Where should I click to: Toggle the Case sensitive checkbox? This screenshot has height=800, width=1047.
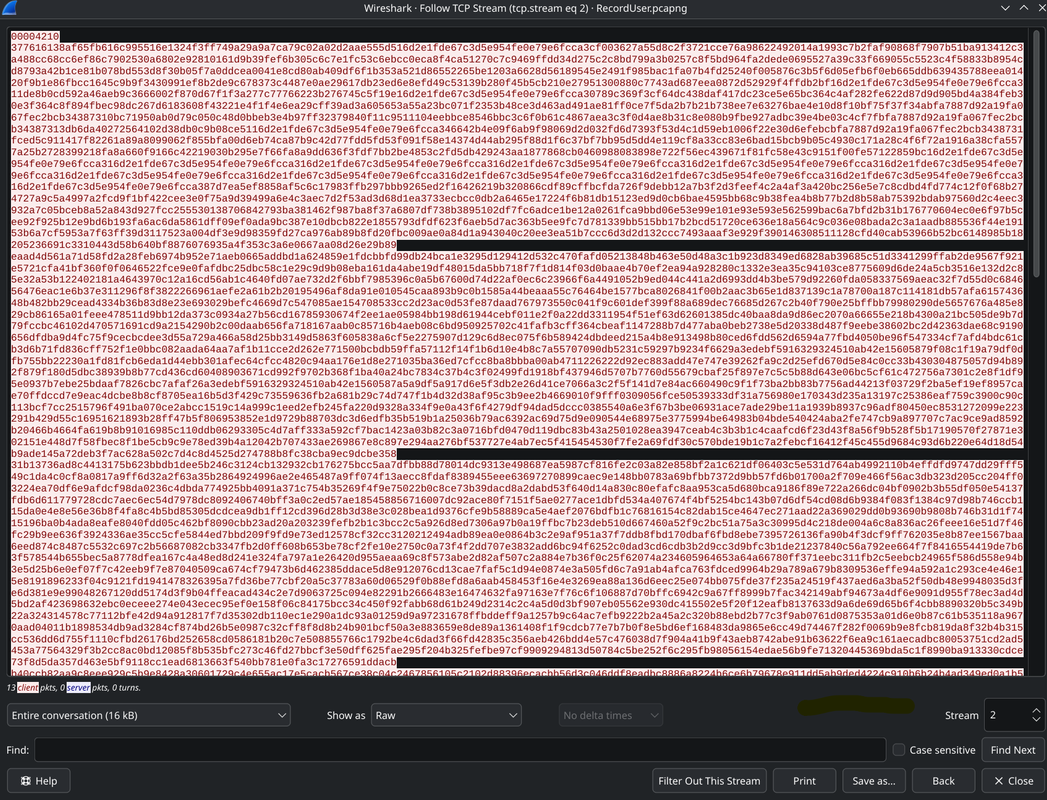click(899, 750)
